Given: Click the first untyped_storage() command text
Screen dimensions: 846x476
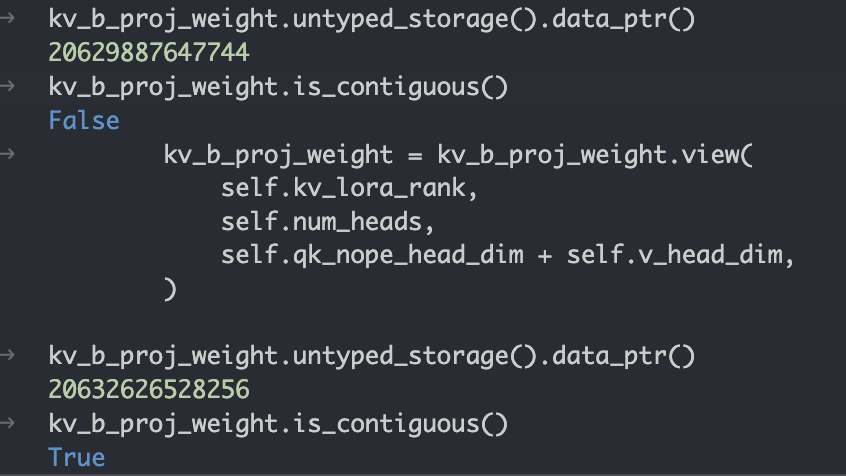Looking at the screenshot, I should 372,19.
